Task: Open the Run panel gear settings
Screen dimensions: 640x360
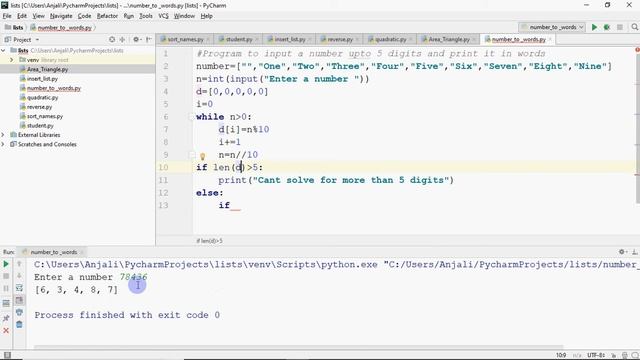Action: 622,252
